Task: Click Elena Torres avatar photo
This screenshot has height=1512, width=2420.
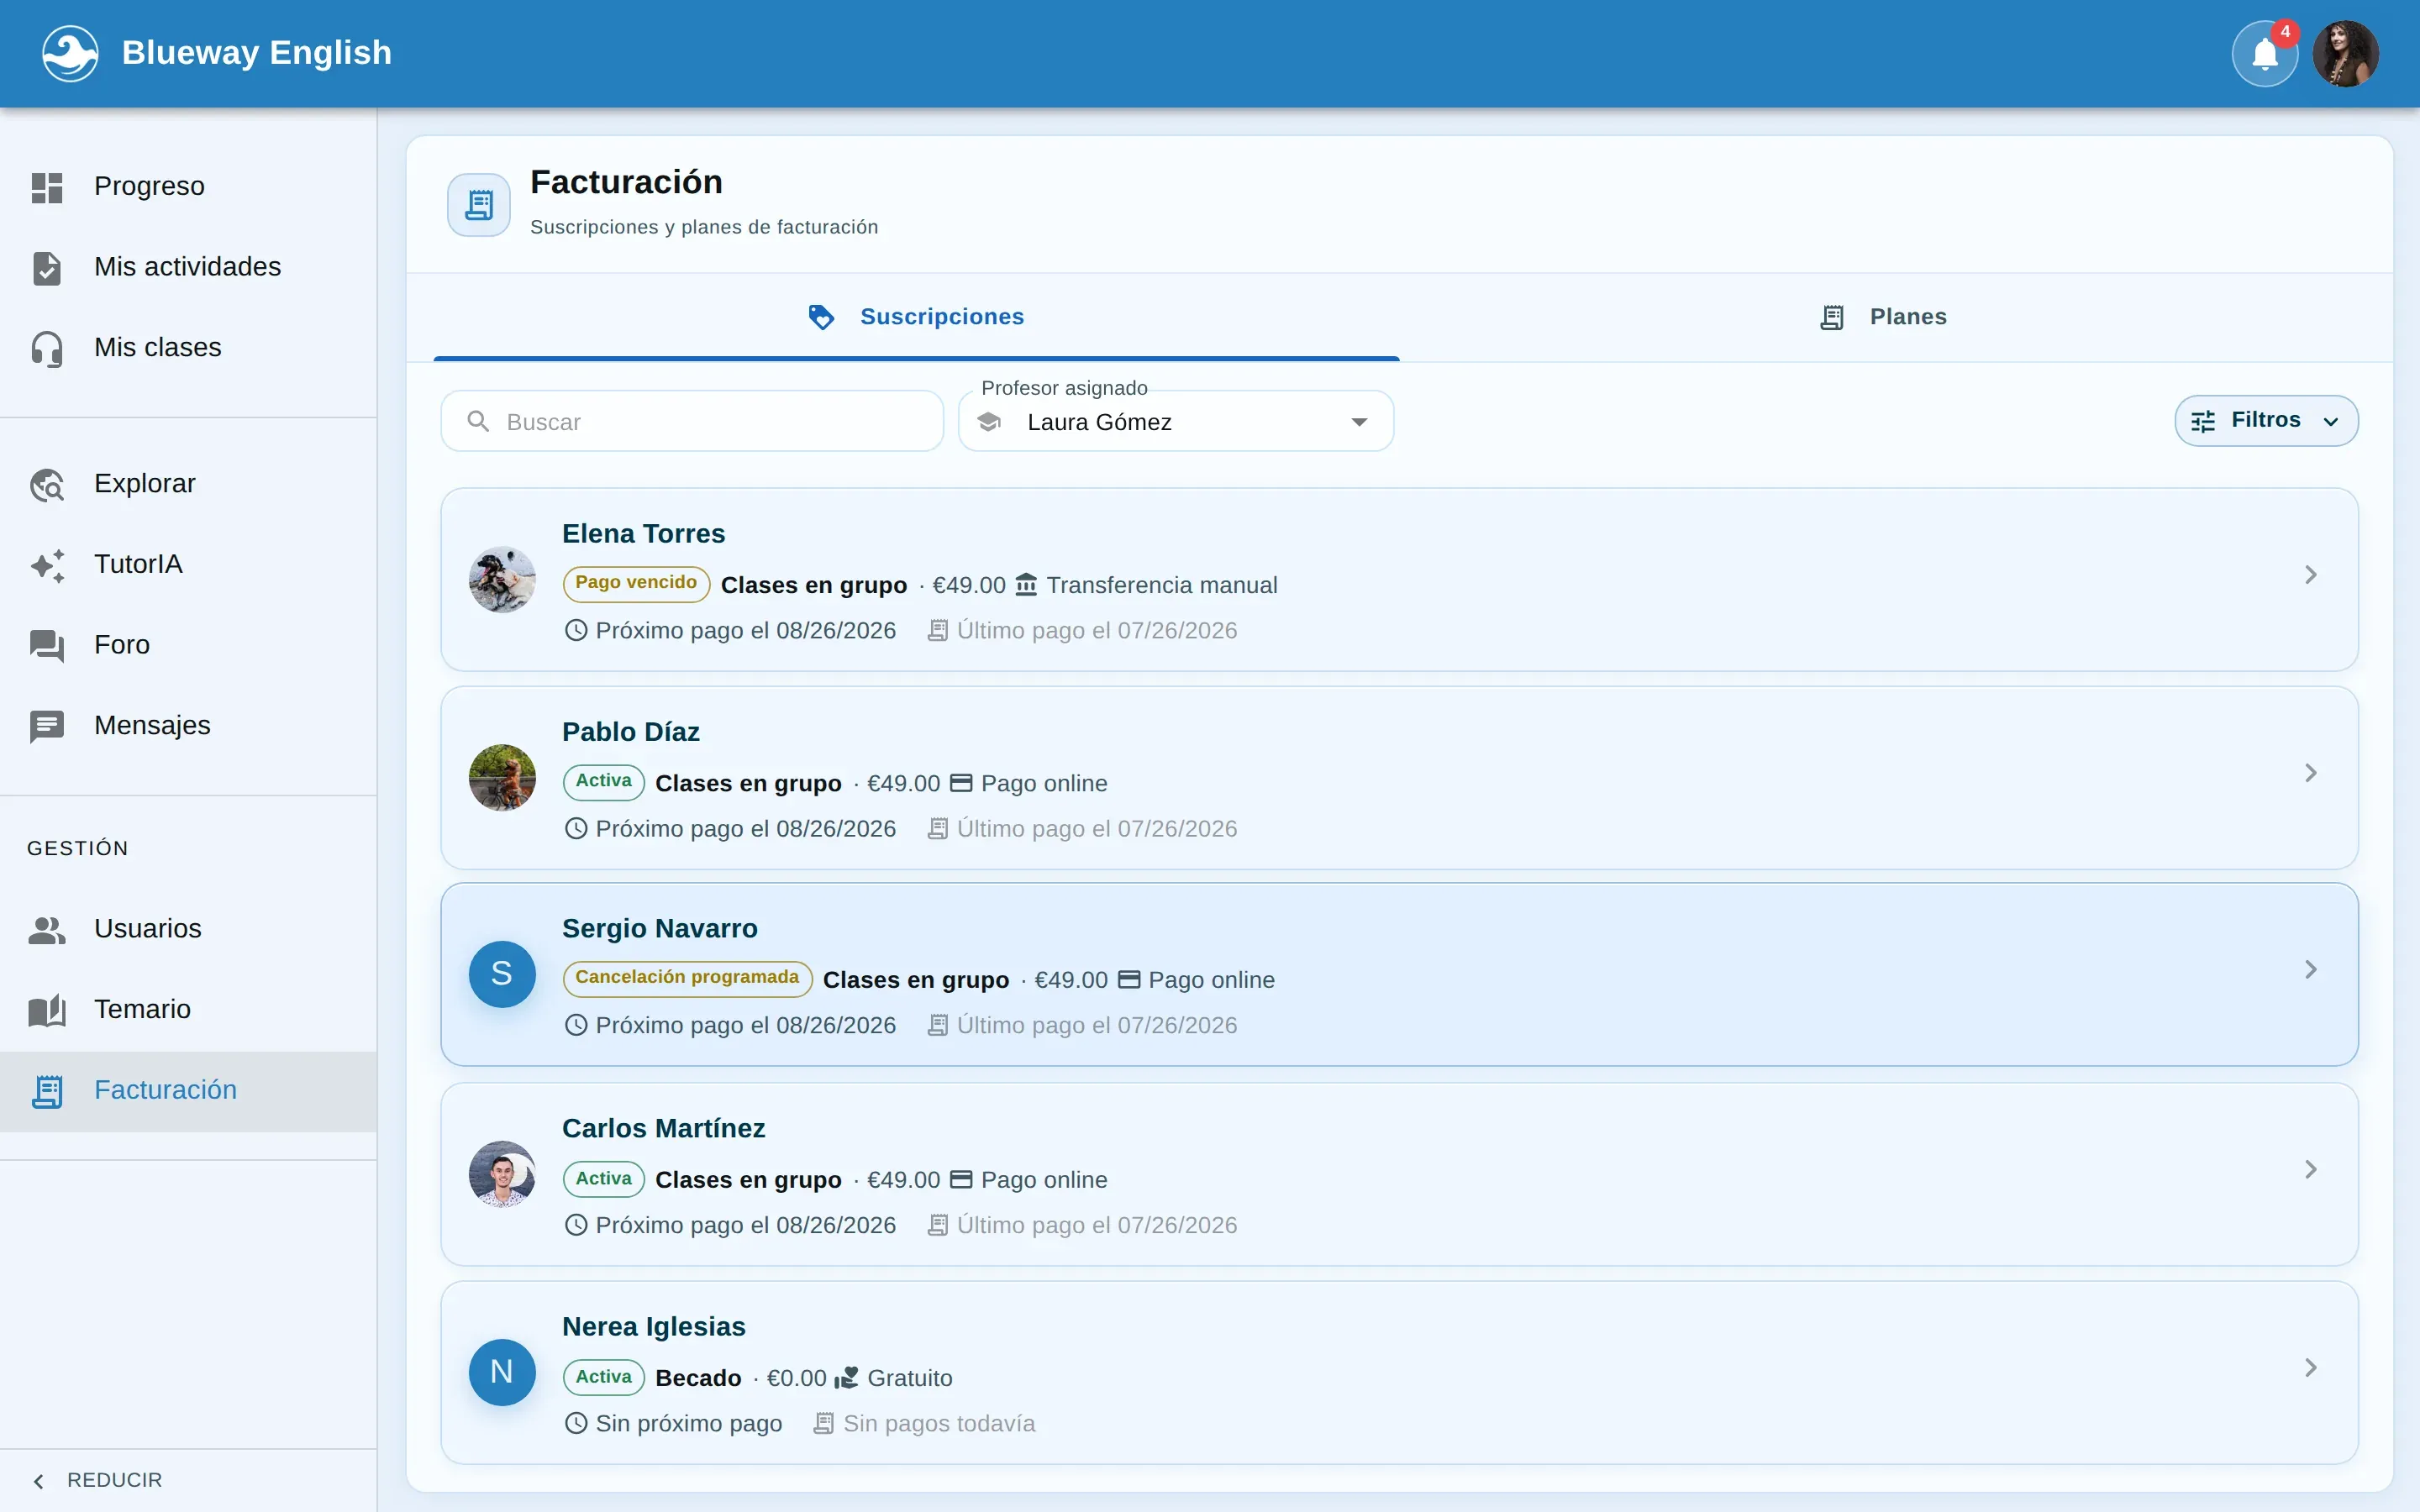Action: pos(502,579)
